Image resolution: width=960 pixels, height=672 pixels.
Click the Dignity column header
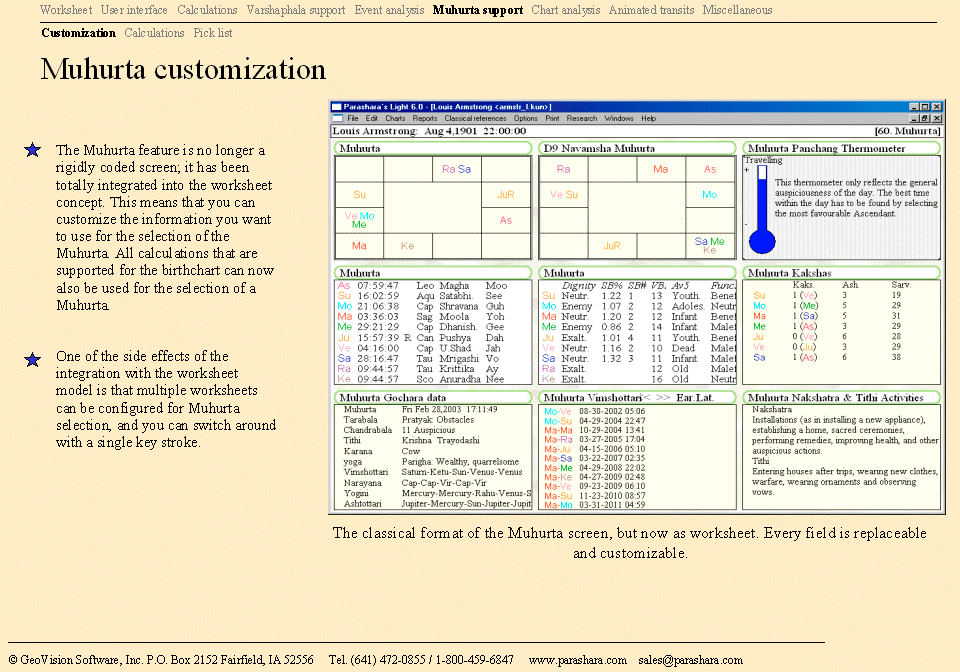pyautogui.click(x=579, y=286)
